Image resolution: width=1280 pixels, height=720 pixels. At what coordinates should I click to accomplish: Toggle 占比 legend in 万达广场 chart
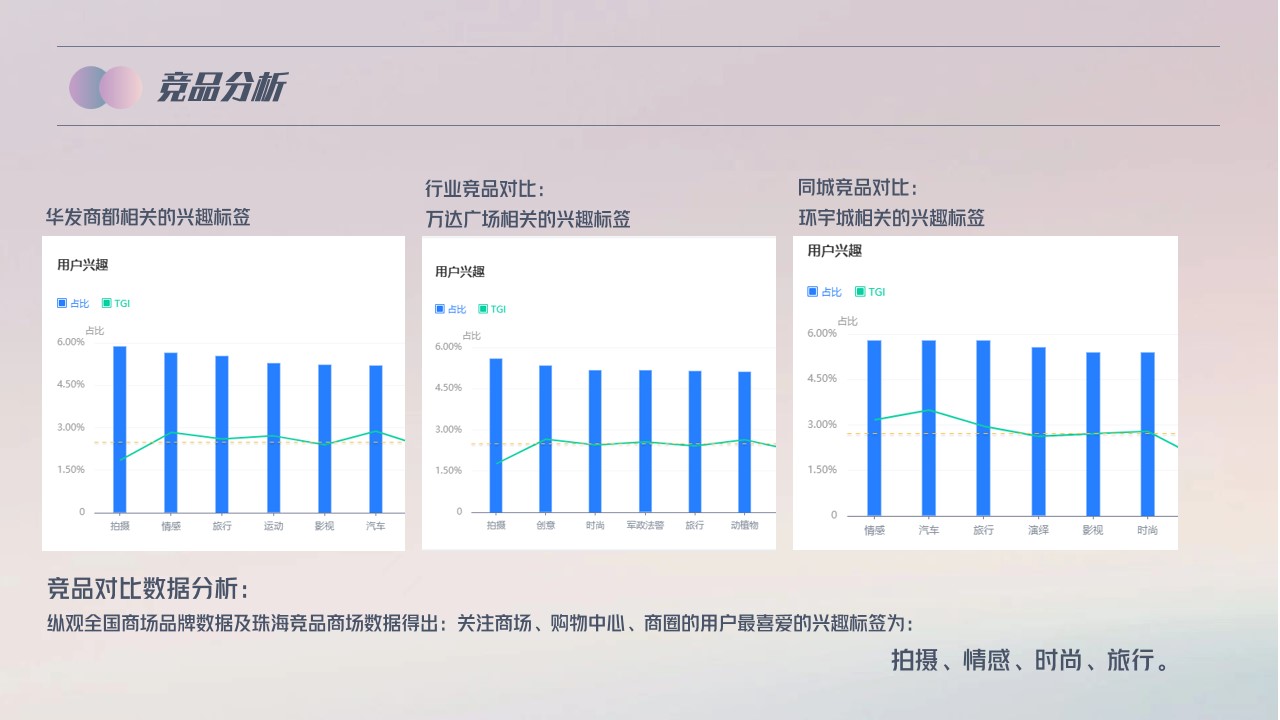tap(451, 309)
